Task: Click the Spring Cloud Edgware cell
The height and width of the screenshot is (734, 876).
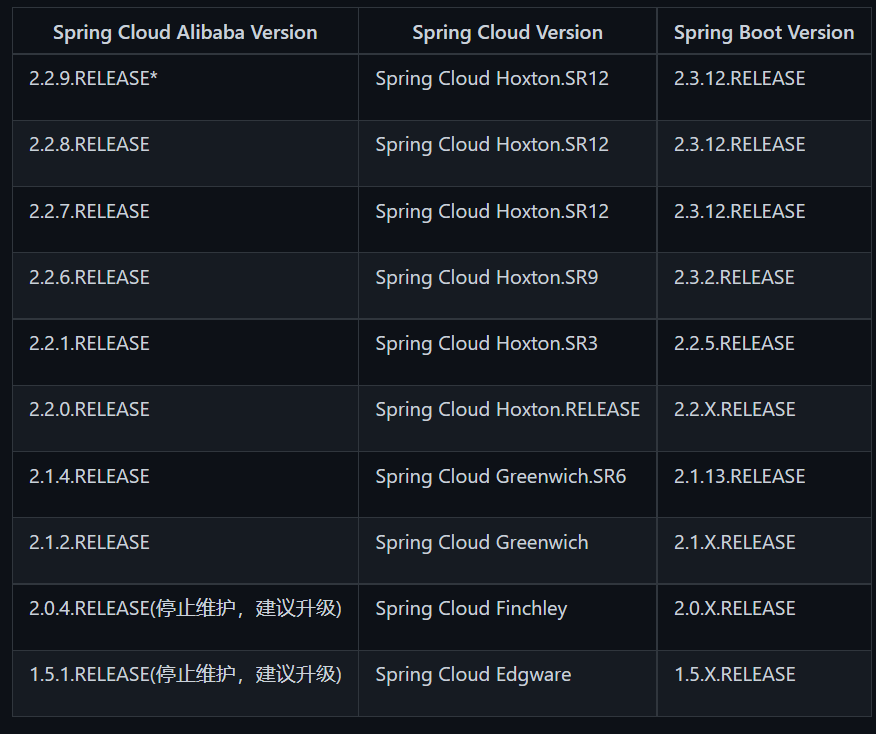Action: (507, 683)
